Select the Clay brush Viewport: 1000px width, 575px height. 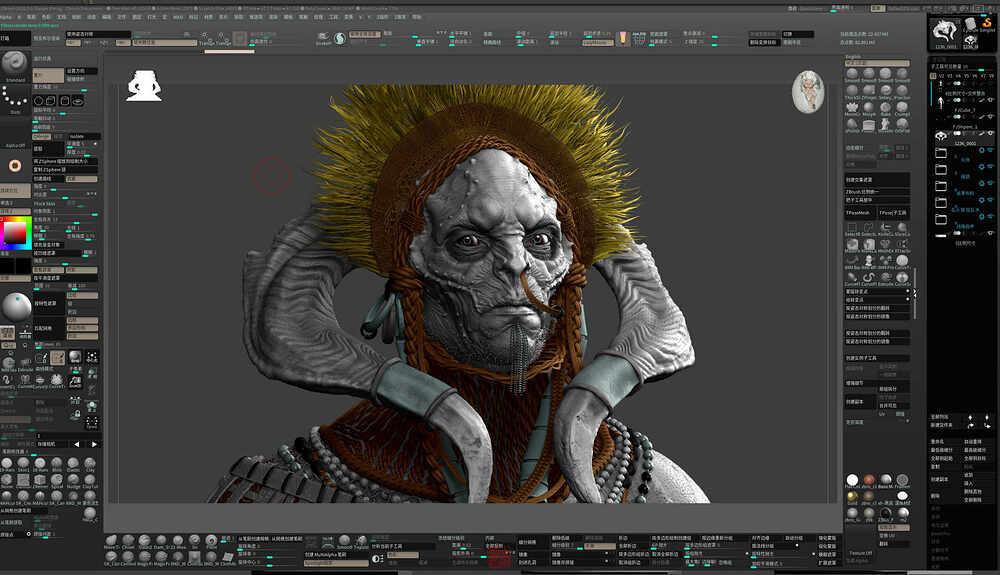(90, 463)
